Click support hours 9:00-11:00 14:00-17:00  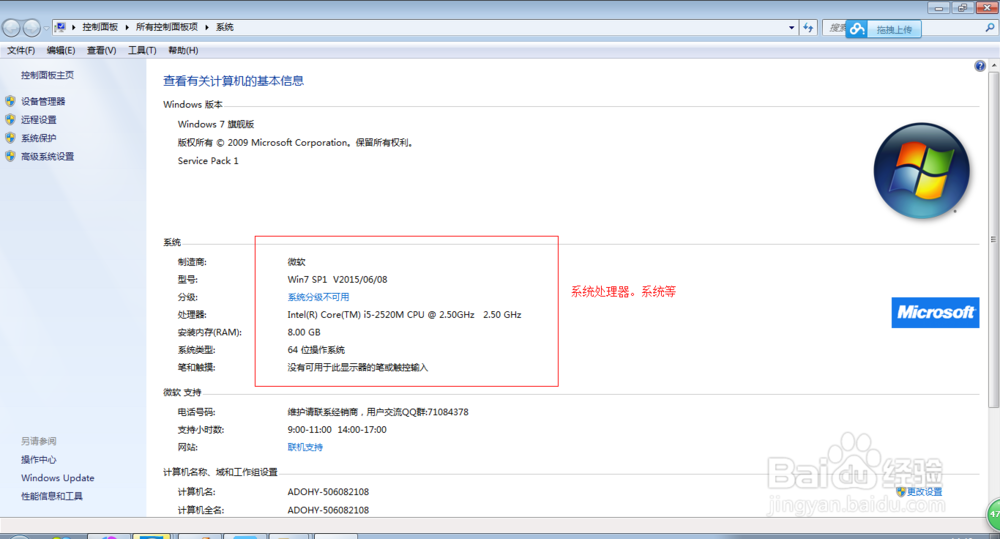[337, 430]
